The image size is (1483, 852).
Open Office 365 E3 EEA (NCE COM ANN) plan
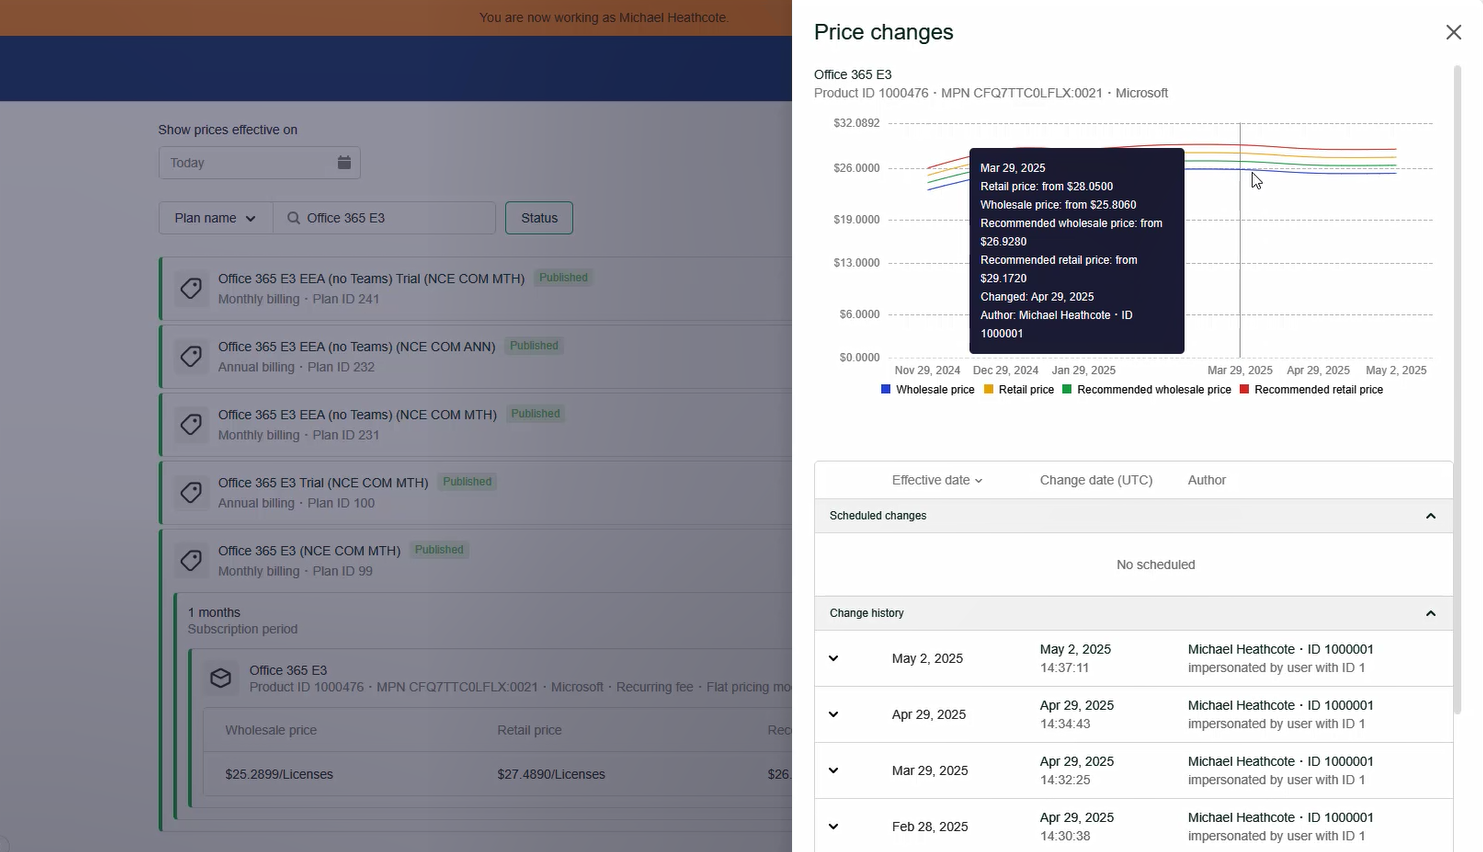point(357,347)
